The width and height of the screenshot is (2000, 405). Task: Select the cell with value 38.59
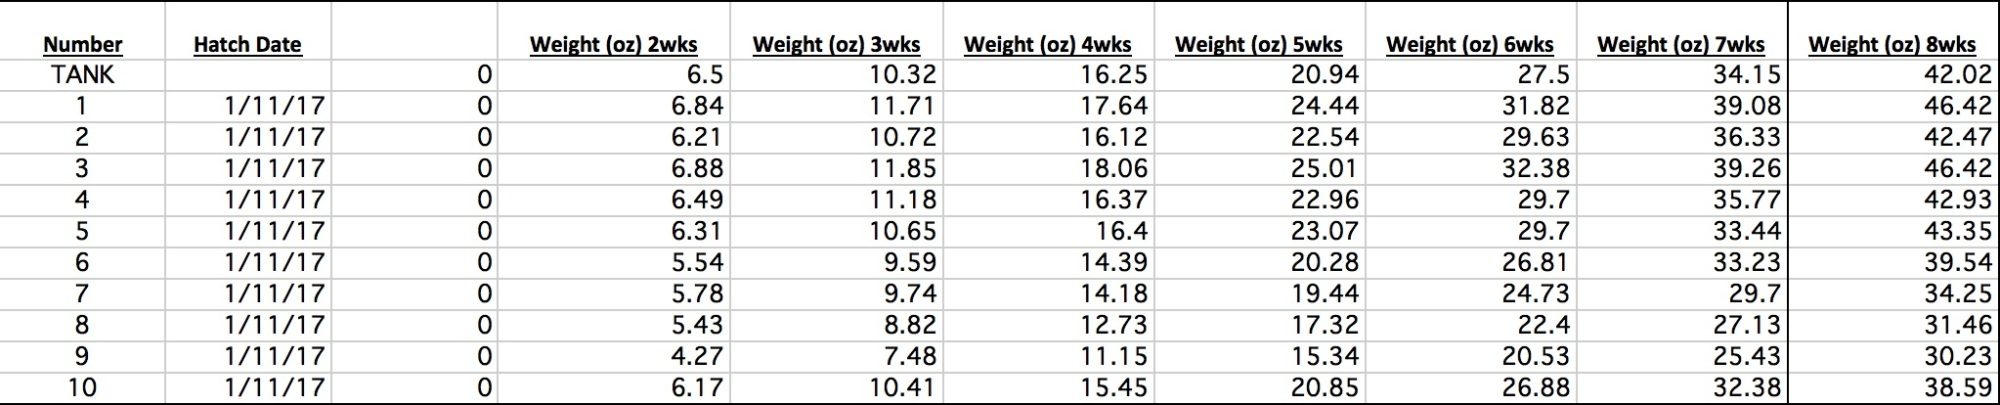[x=1957, y=387]
